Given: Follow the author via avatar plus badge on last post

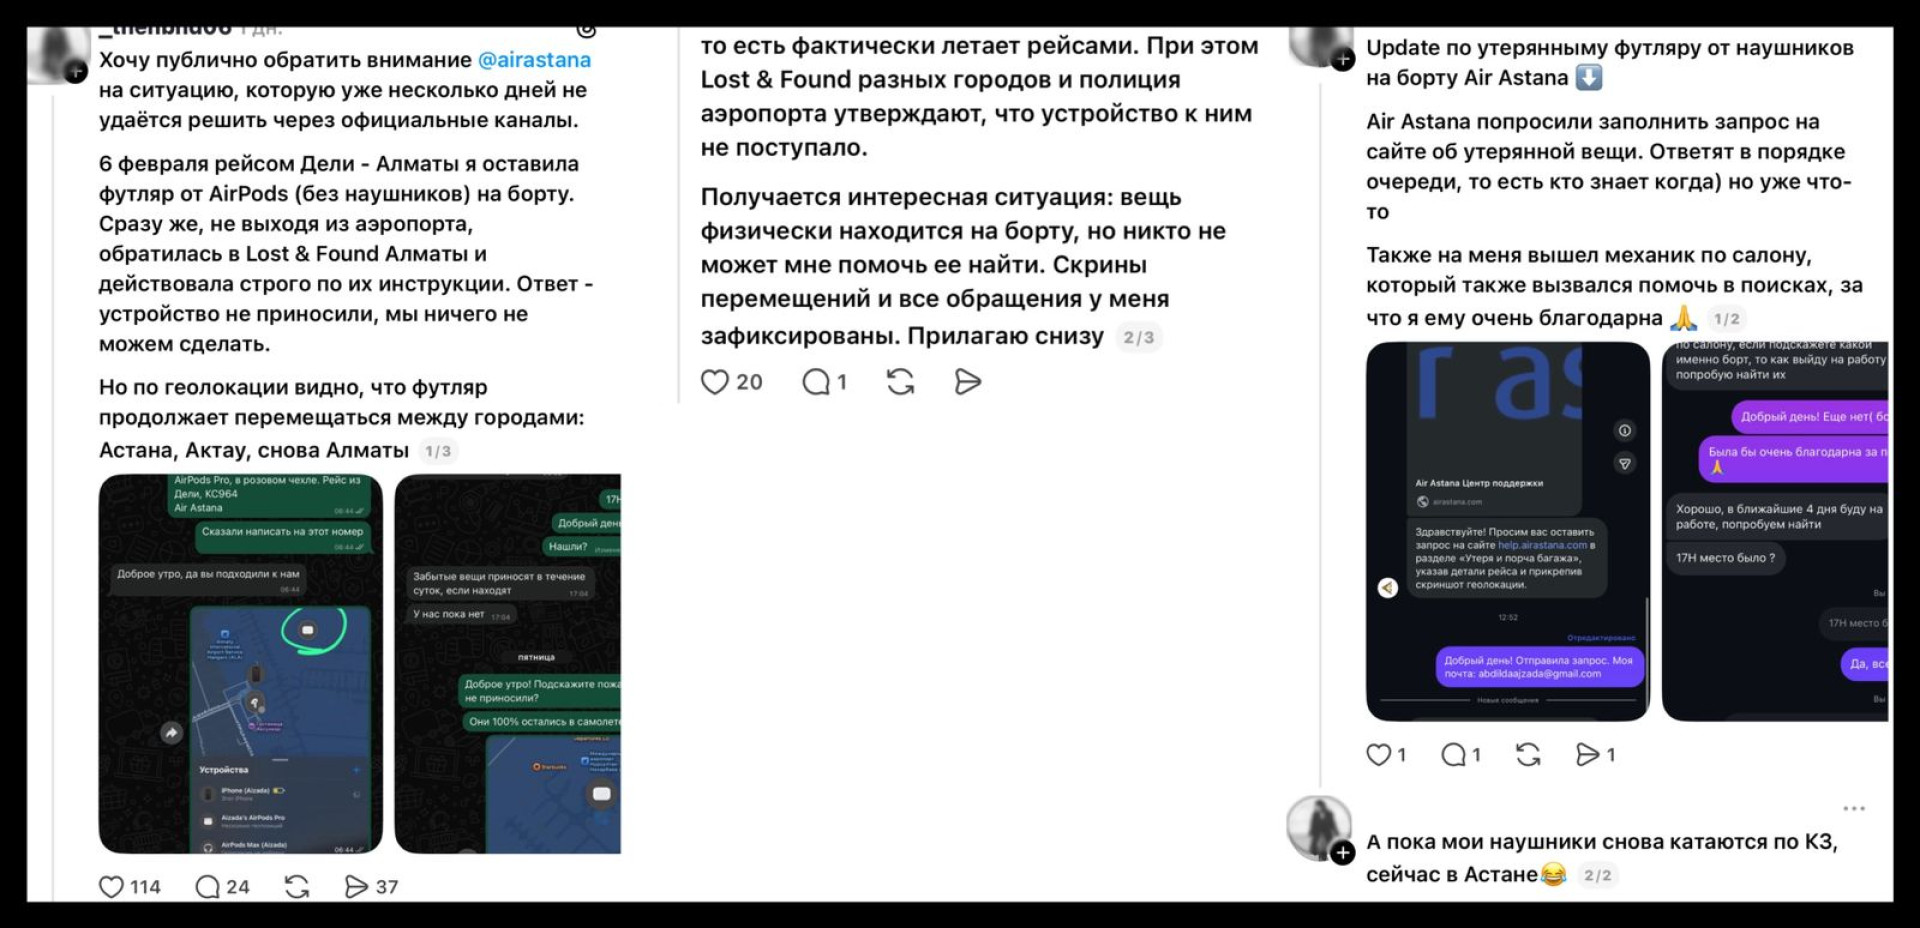Looking at the screenshot, I should tap(1343, 852).
